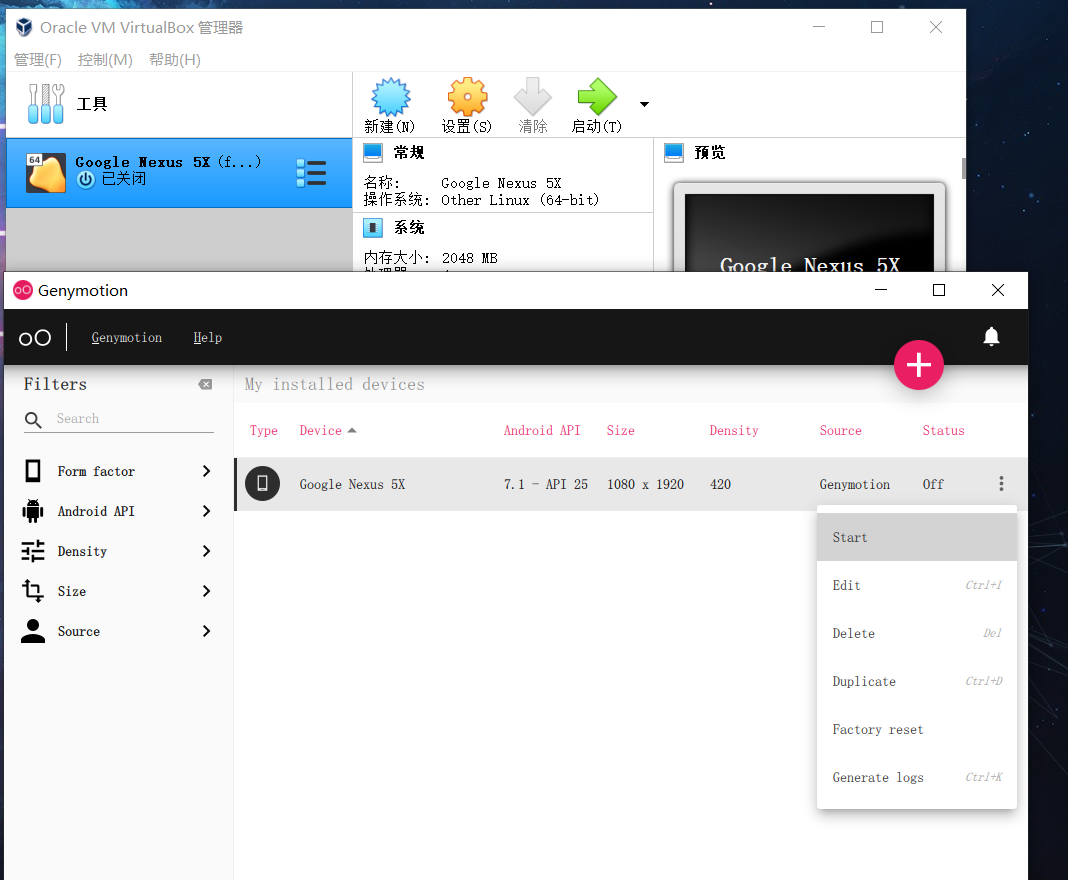Choose Duplicate from the device context menu
The width and height of the screenshot is (1068, 880).
917,681
